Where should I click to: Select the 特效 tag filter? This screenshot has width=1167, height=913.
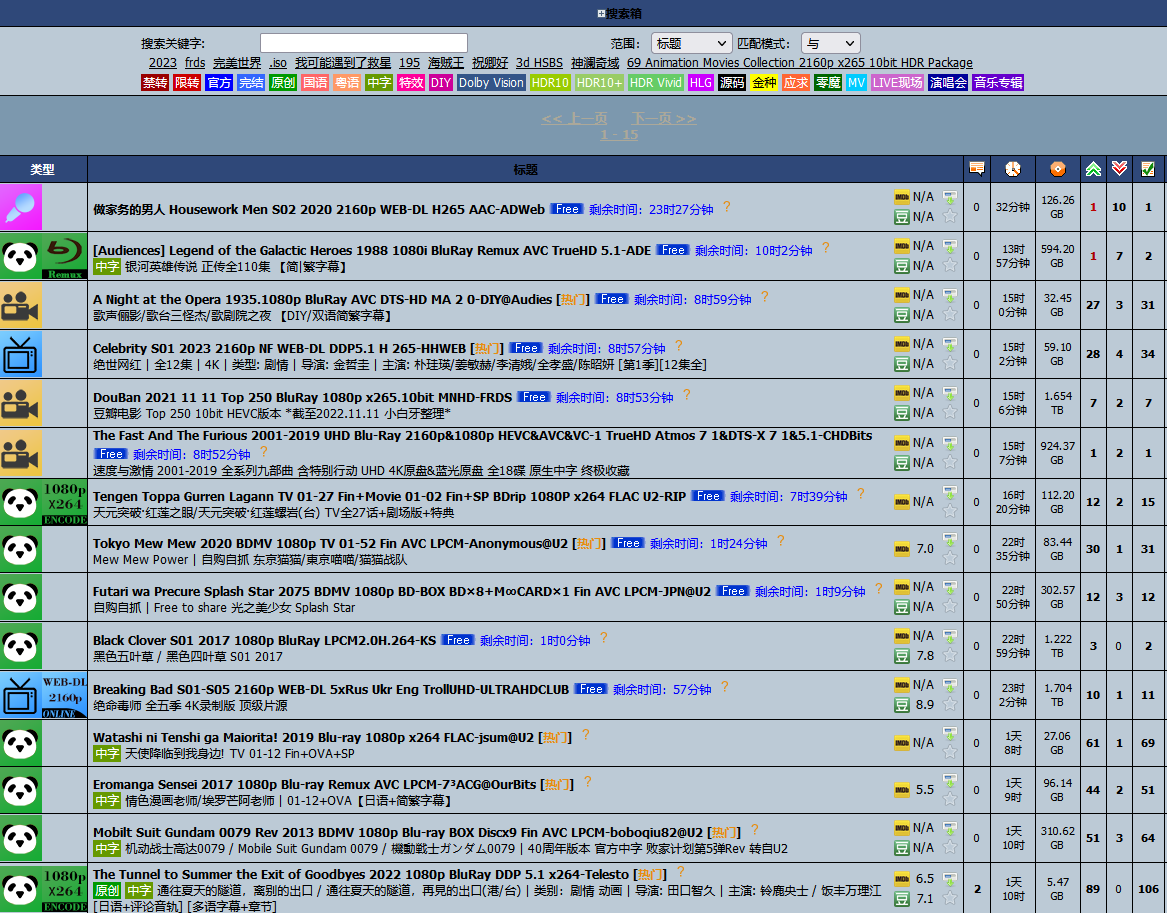(411, 83)
